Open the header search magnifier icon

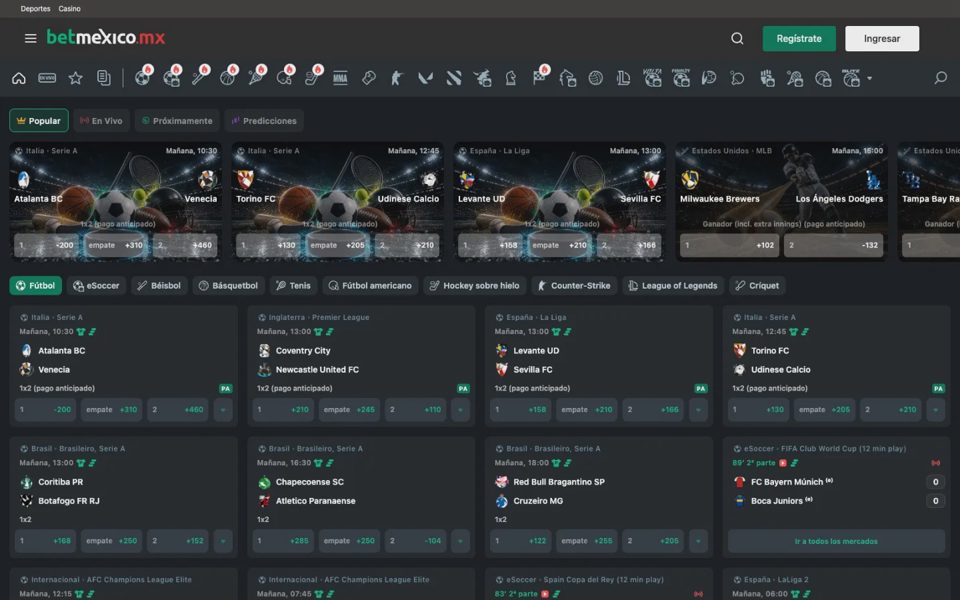[x=737, y=39]
